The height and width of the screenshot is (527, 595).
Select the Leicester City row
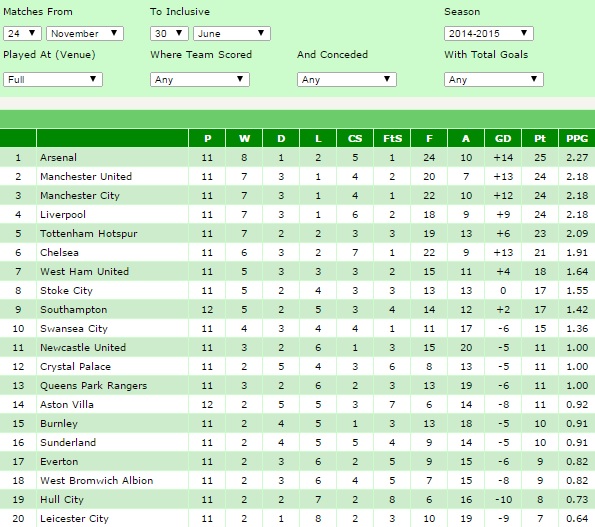[x=298, y=518]
